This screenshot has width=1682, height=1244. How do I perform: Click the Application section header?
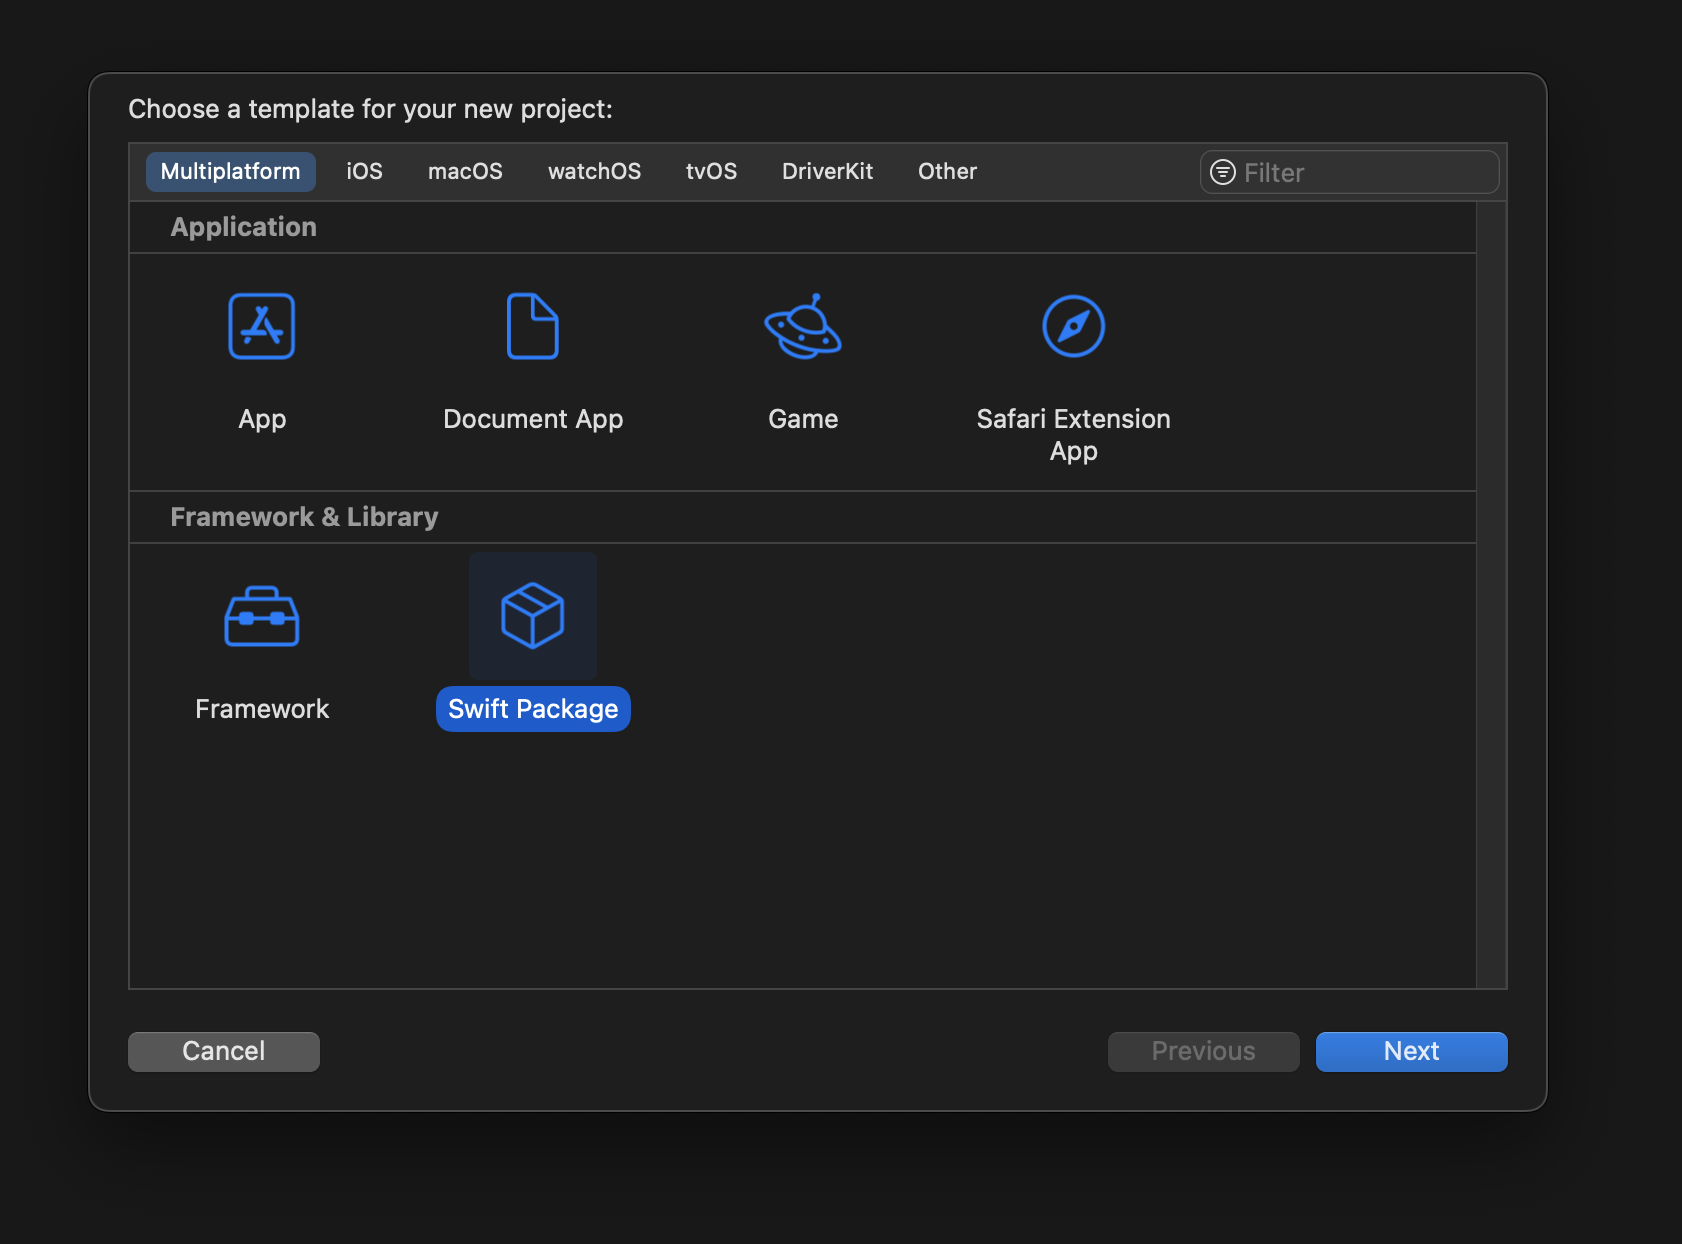point(243,227)
